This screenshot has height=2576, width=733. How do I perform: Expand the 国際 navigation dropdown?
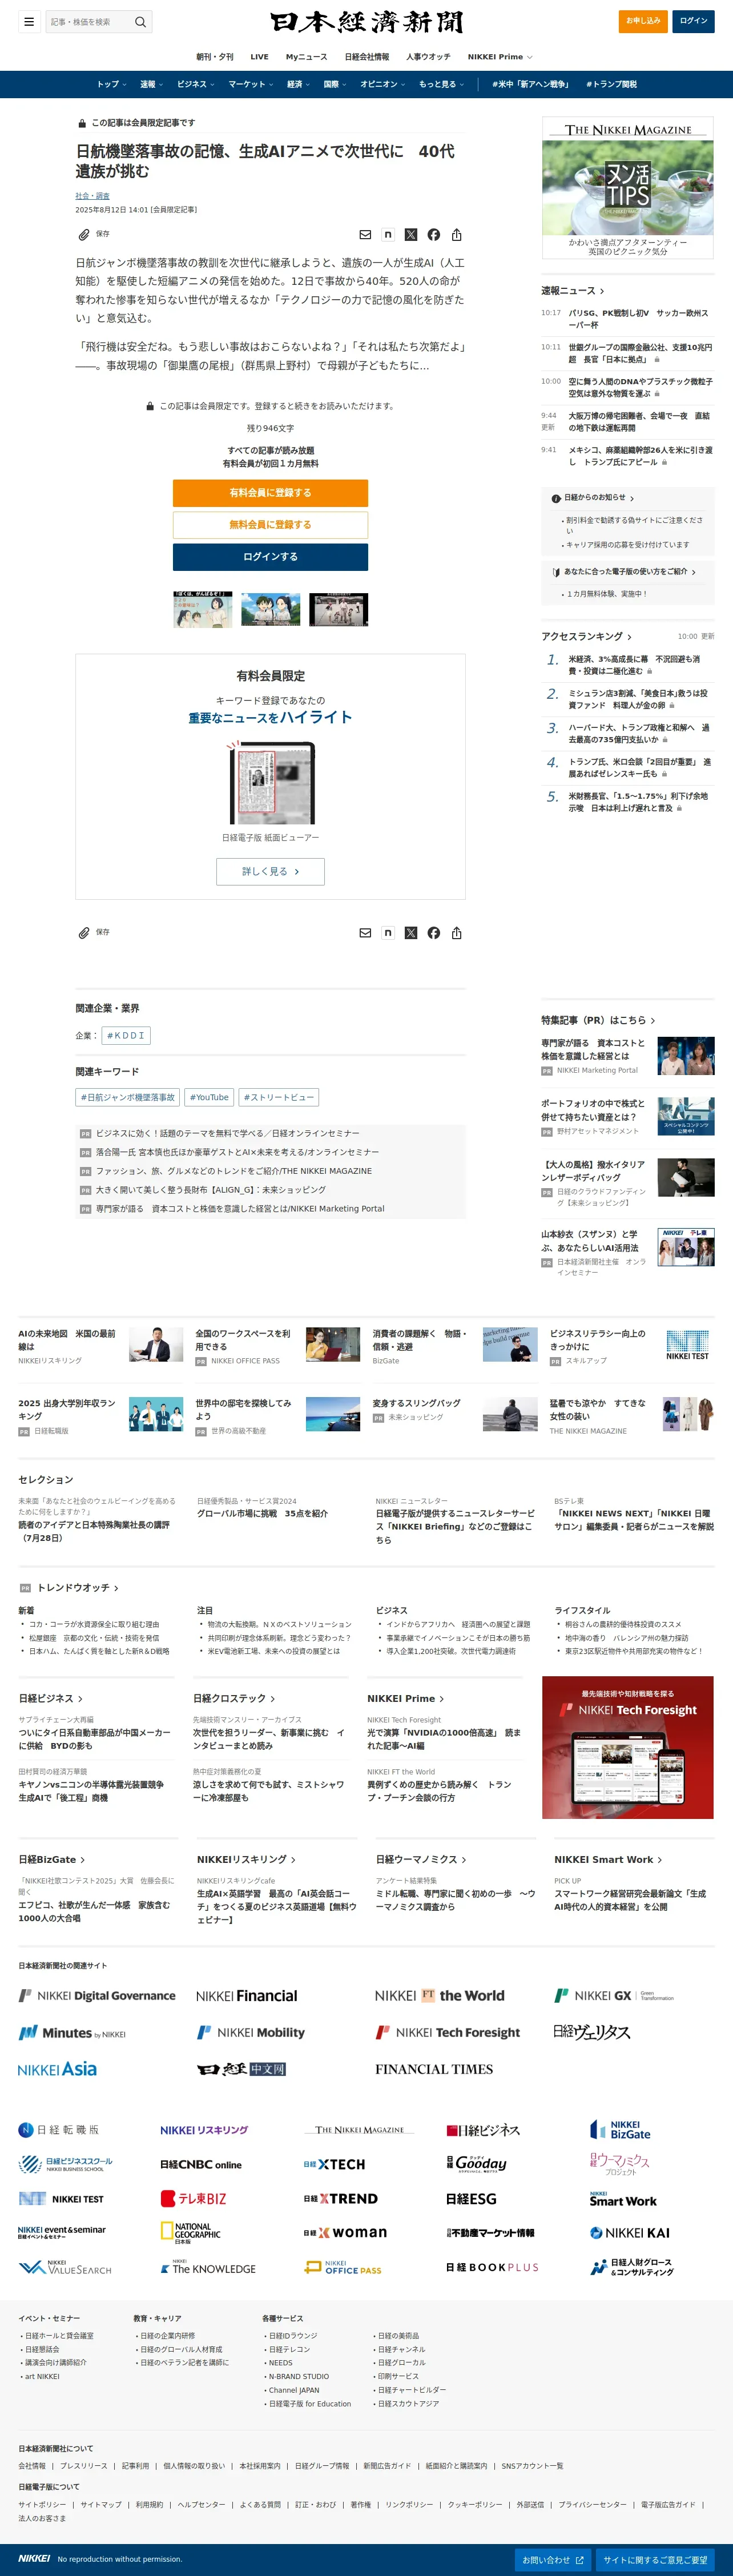(x=335, y=84)
